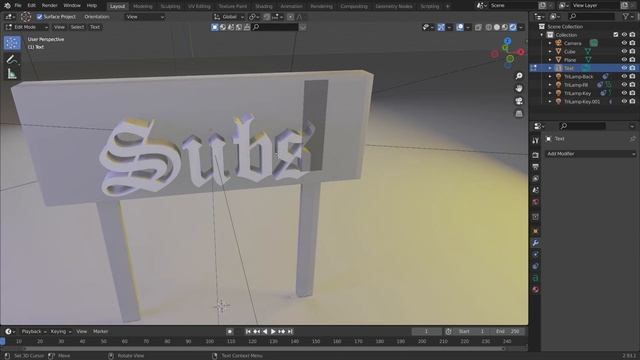Click the blue Z axis gizmo
Screen dimensions: 640x360
click(507, 41)
